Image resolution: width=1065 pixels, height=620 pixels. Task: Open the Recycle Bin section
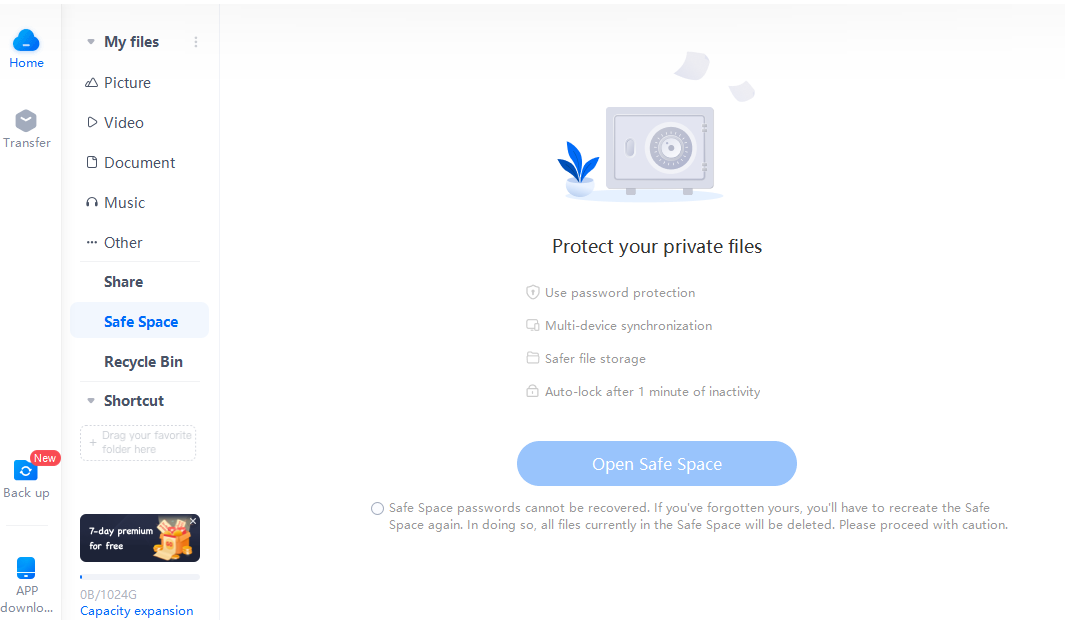143,362
